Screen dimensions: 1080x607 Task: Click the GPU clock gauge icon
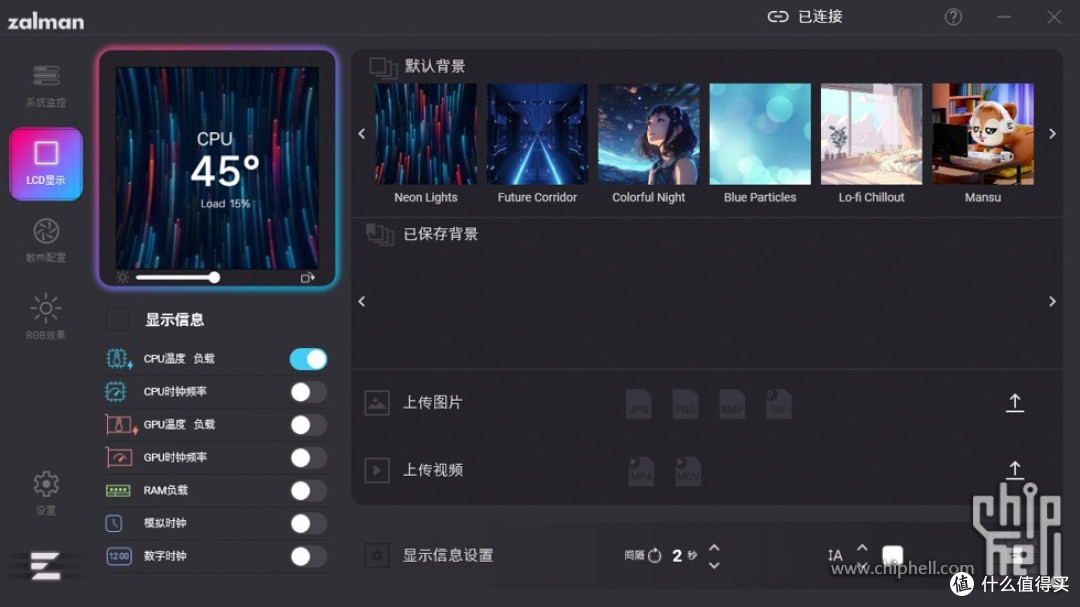[x=118, y=457]
